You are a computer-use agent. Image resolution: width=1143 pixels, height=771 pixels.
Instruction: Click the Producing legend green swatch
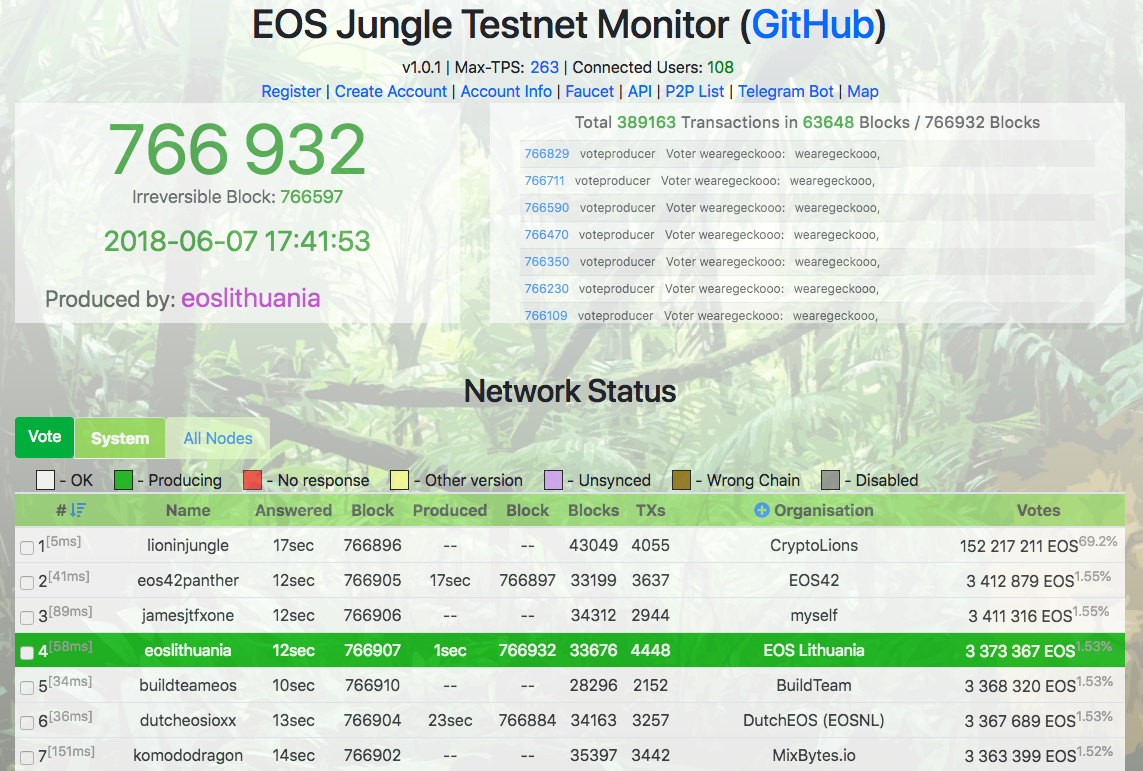123,480
